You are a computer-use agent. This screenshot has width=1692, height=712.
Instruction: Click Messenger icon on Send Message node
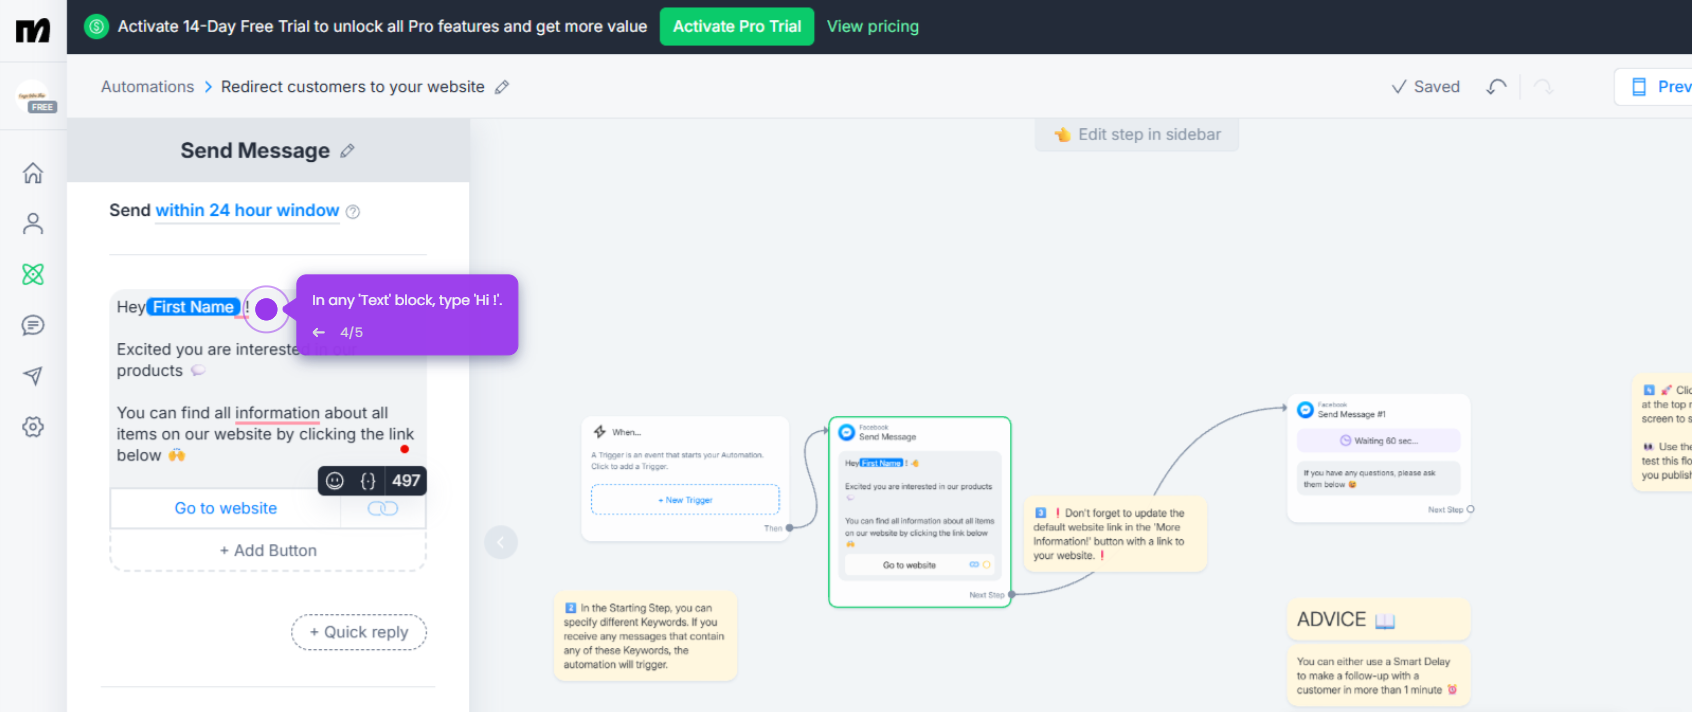tap(847, 432)
